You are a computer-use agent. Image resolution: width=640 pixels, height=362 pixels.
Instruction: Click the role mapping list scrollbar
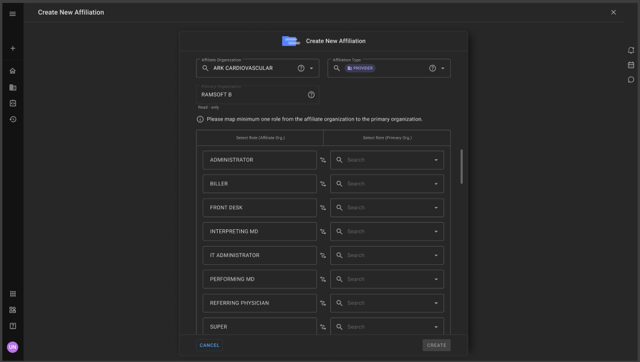(x=462, y=167)
